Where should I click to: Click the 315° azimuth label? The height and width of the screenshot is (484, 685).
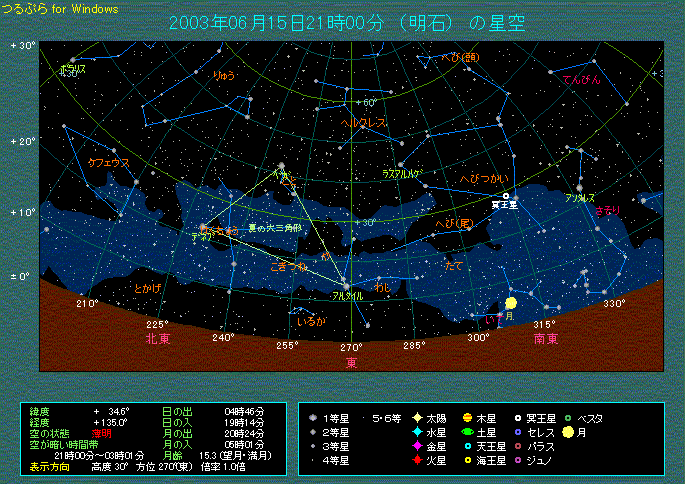pyautogui.click(x=544, y=325)
